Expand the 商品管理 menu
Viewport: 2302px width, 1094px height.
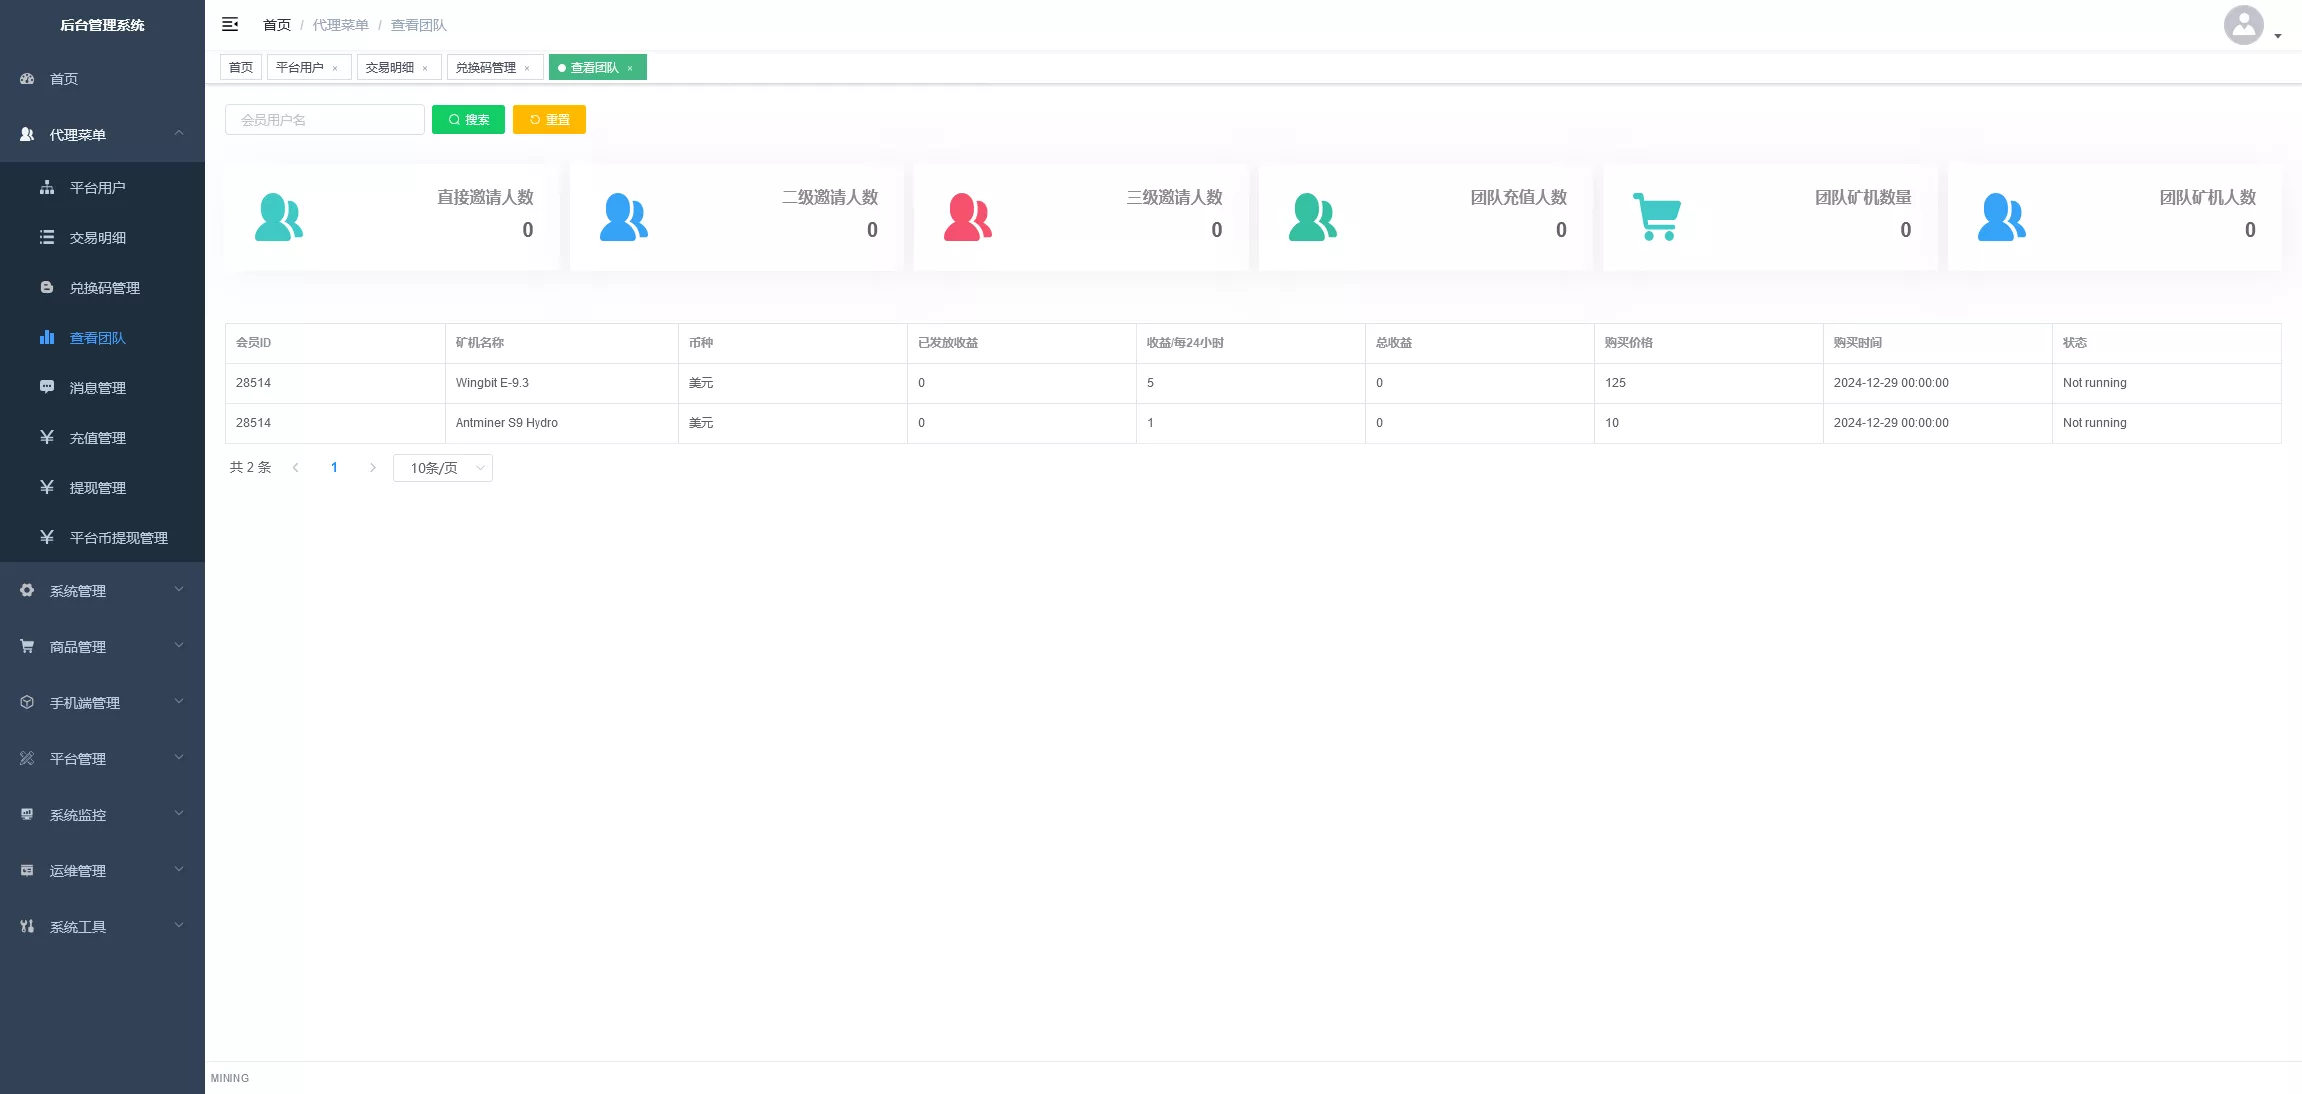[x=102, y=647]
